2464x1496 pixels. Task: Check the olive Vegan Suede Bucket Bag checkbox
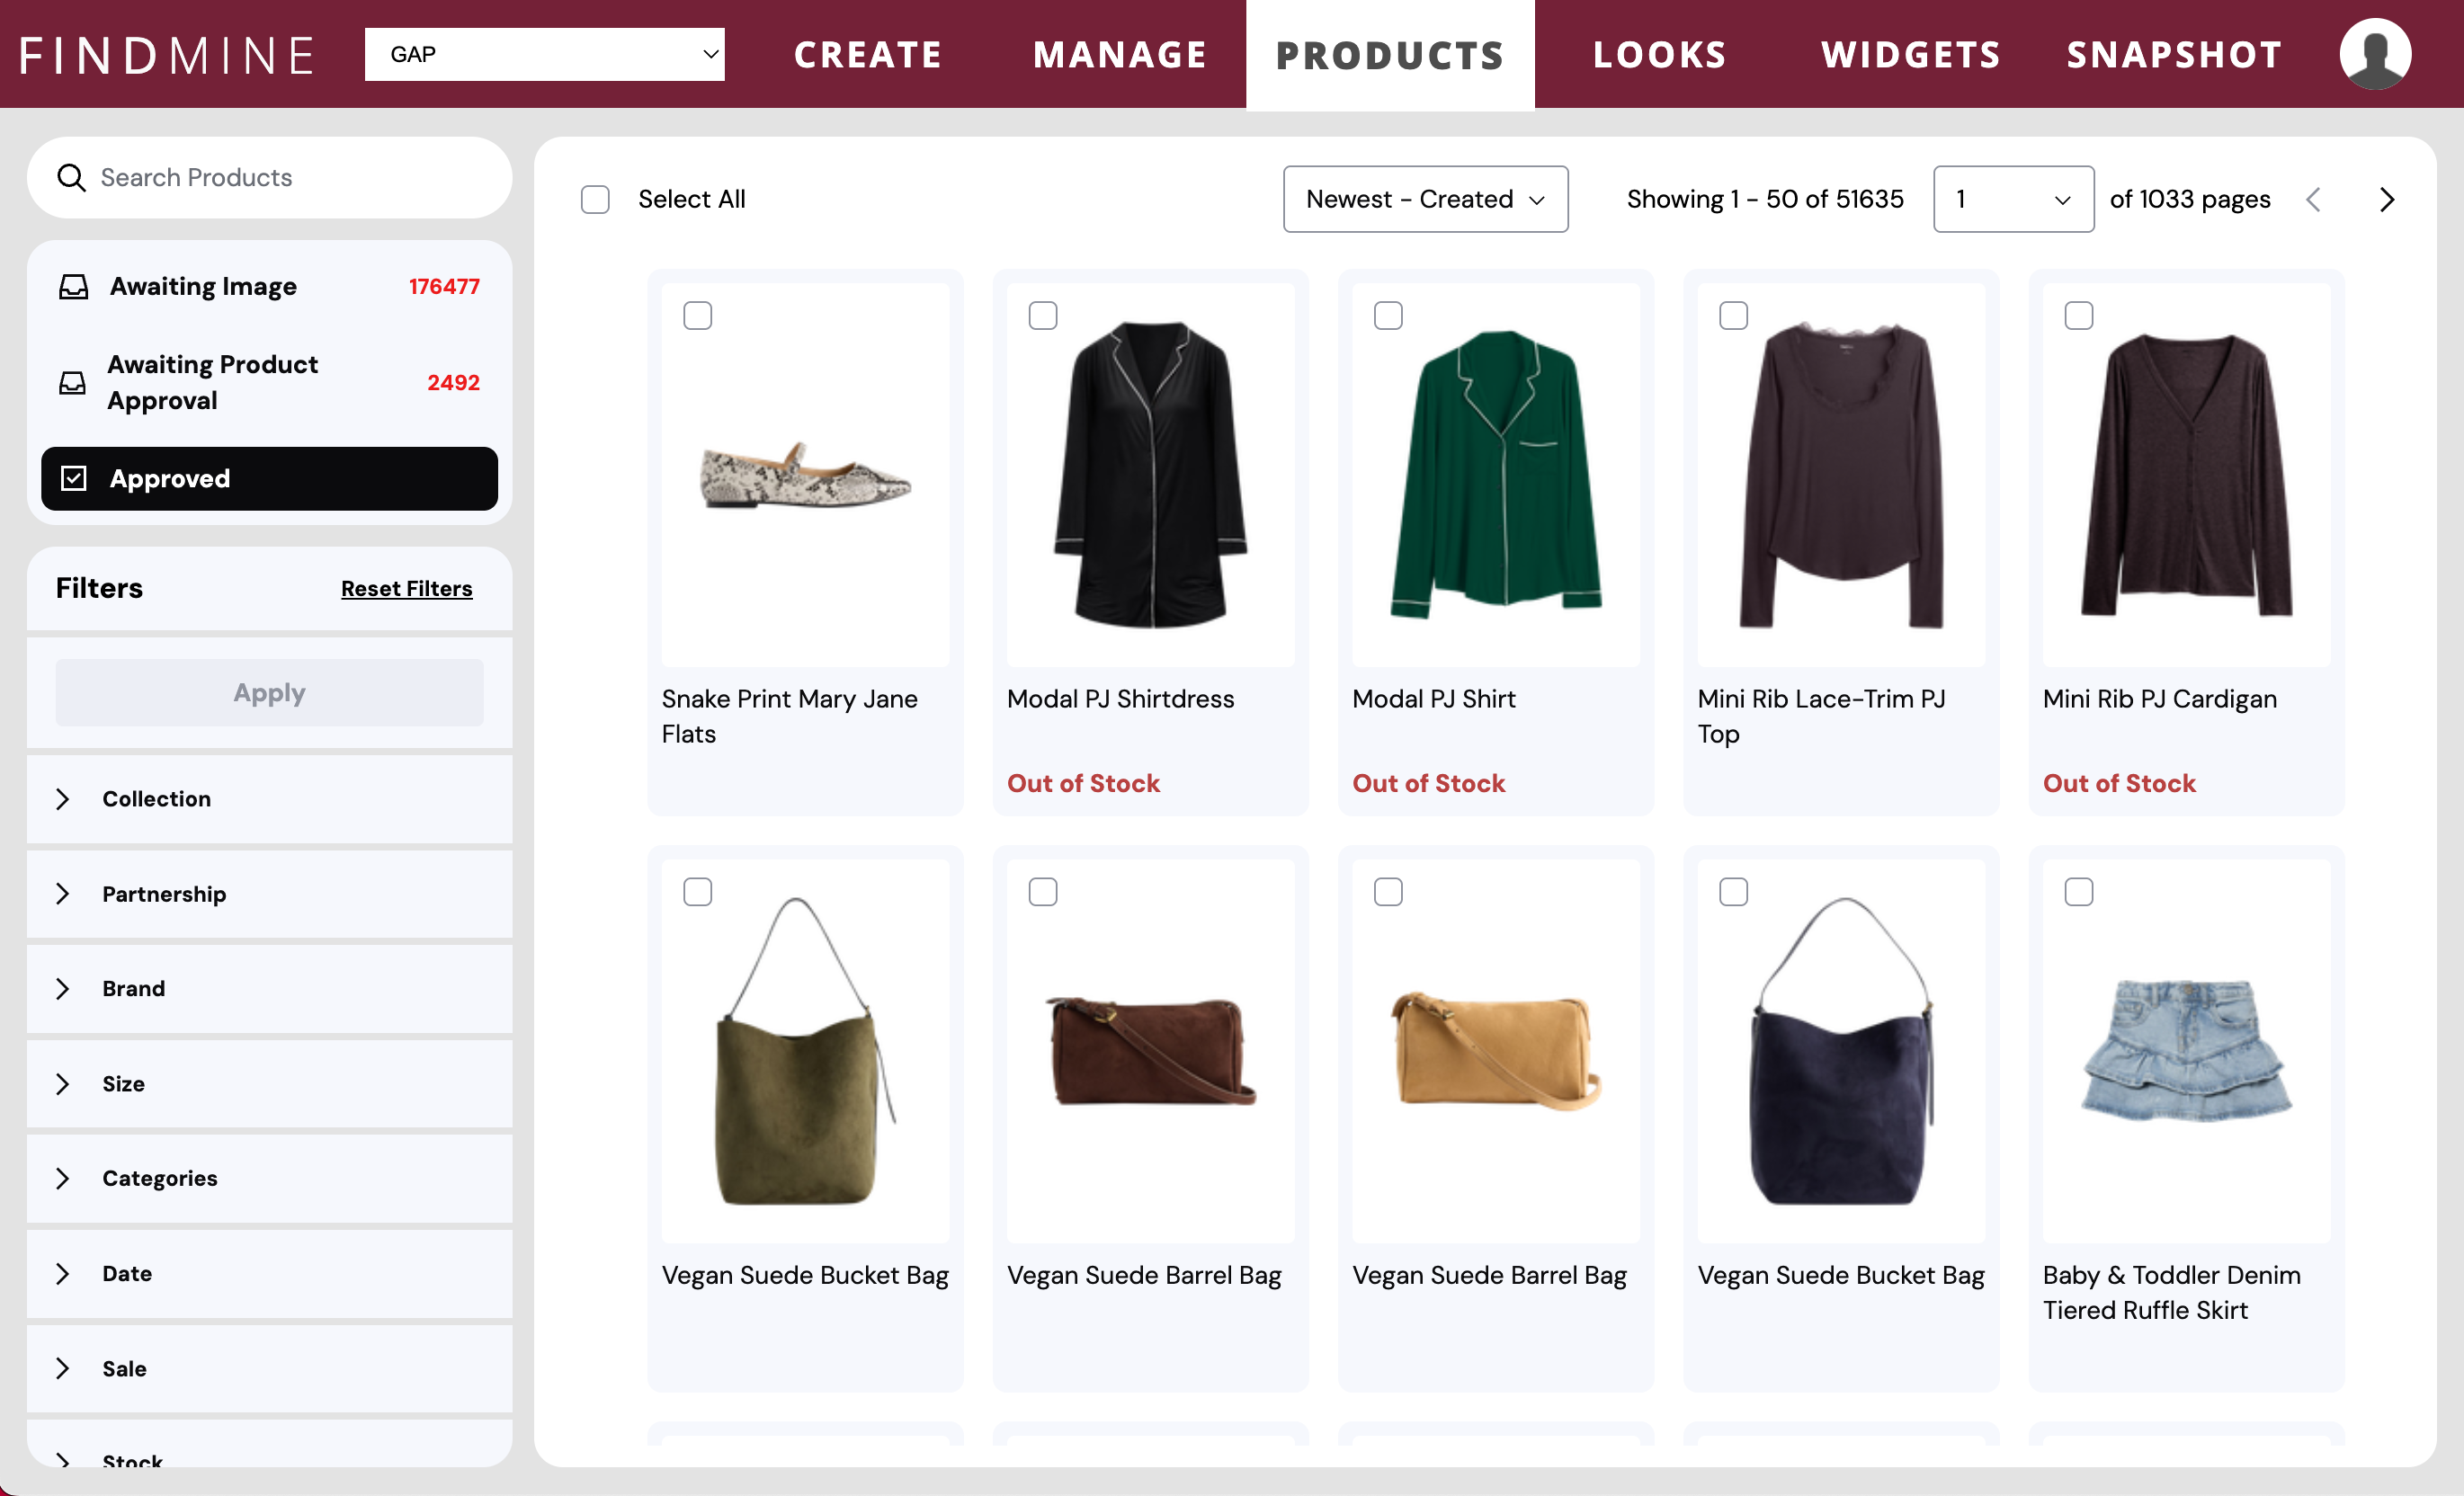click(x=697, y=892)
